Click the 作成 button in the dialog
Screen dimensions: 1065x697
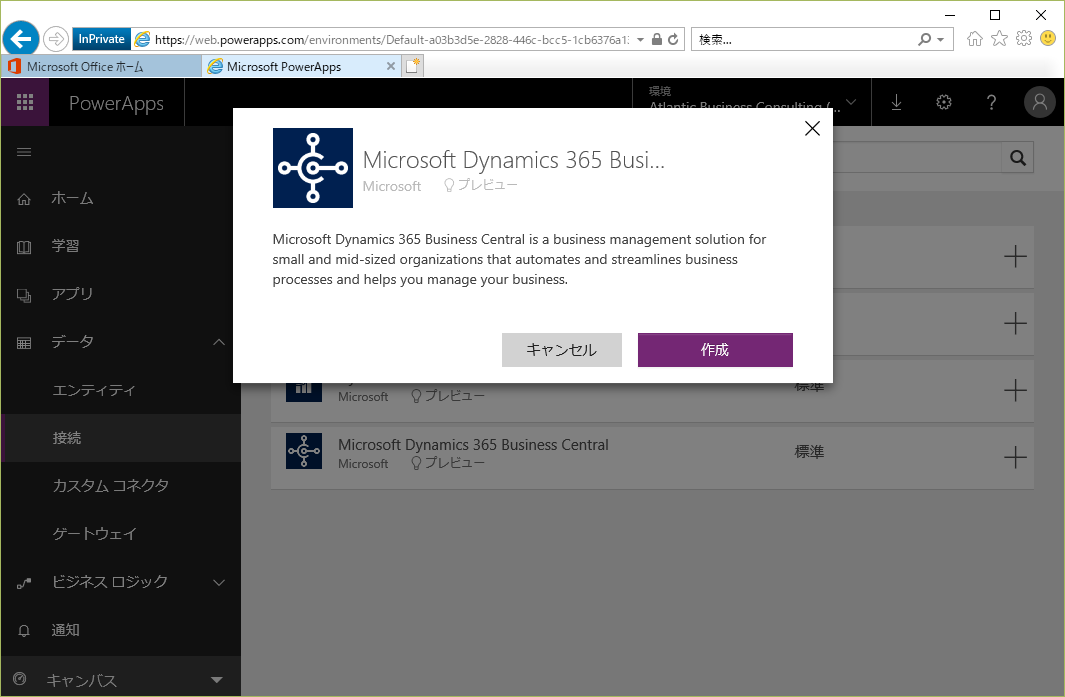click(x=715, y=350)
